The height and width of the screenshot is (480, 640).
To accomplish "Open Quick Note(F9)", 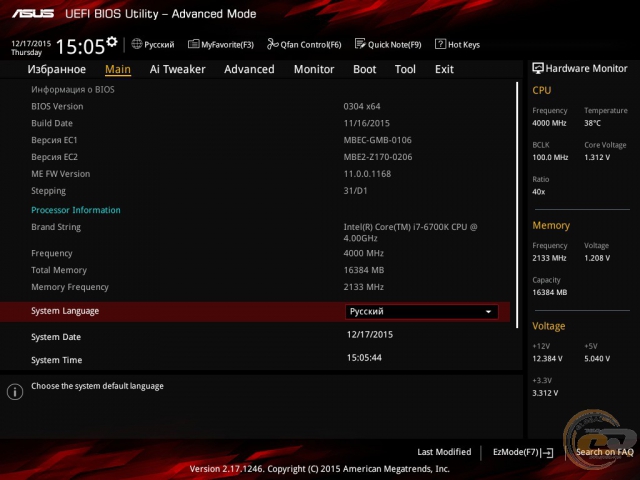I will tap(395, 44).
